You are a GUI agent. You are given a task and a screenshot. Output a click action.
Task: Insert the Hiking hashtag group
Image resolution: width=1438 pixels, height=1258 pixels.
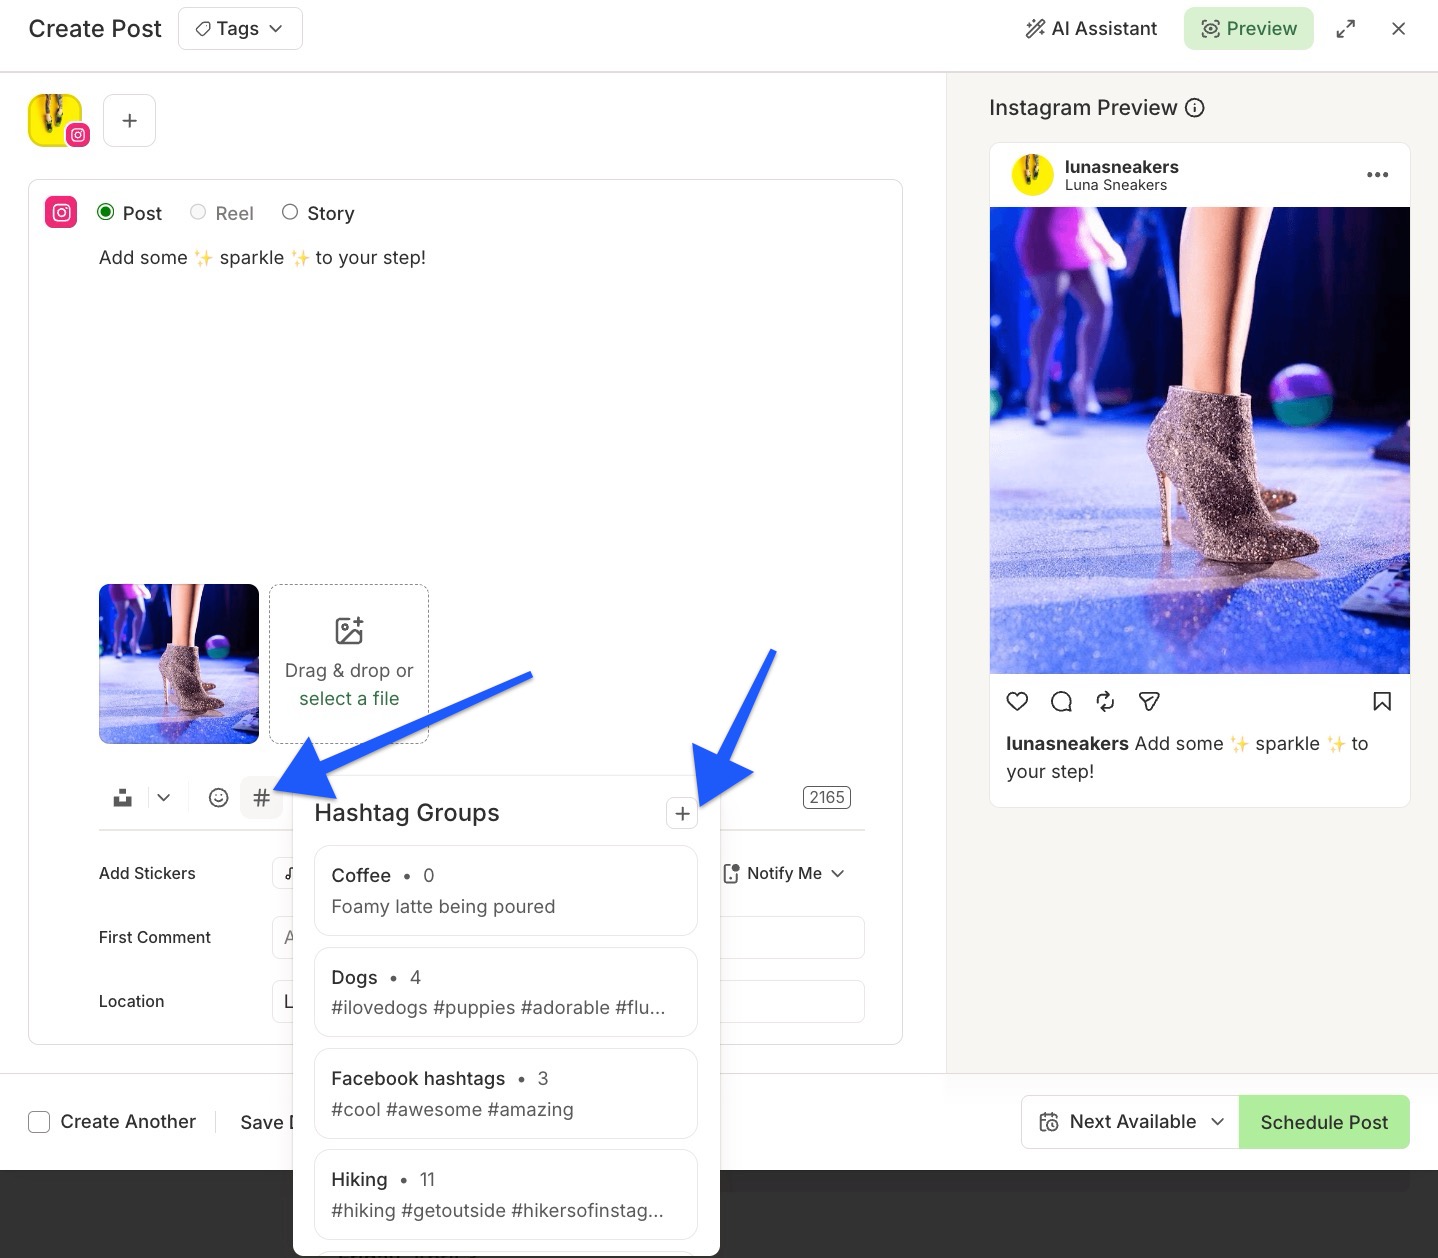pos(505,1195)
